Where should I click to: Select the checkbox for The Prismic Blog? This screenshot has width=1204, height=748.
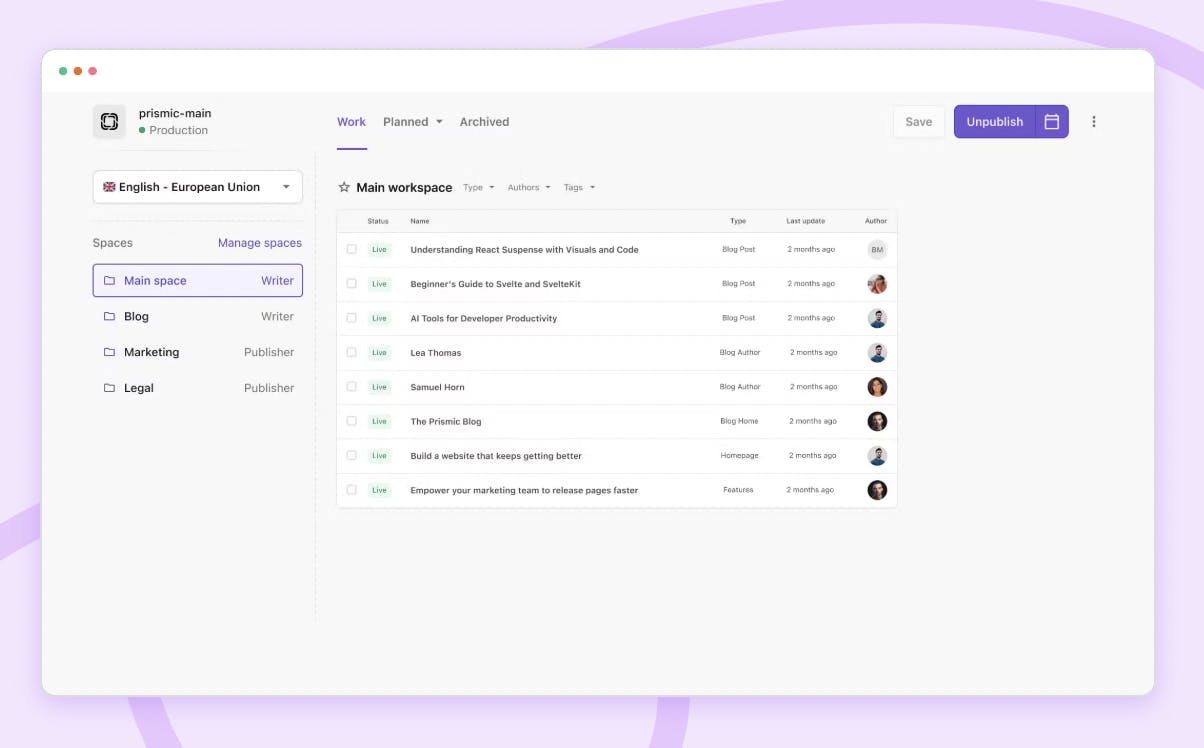point(351,421)
